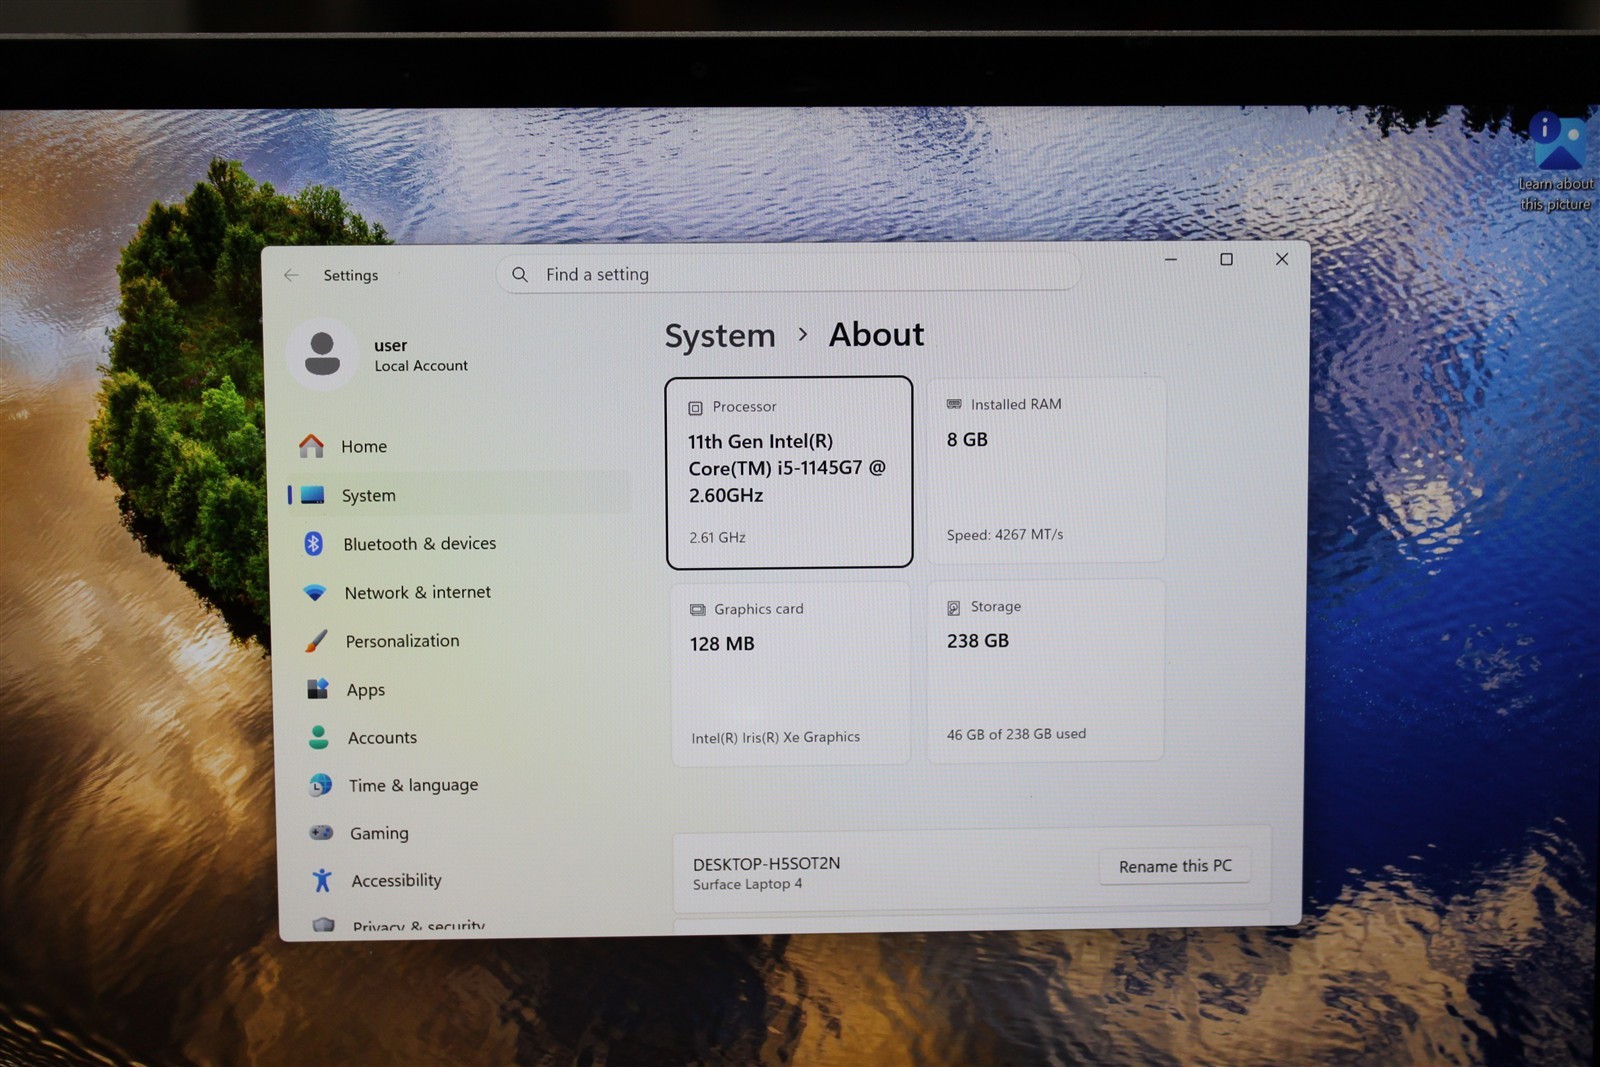The image size is (1600, 1067).
Task: Open the Installed RAM card
Action: pyautogui.click(x=1046, y=470)
